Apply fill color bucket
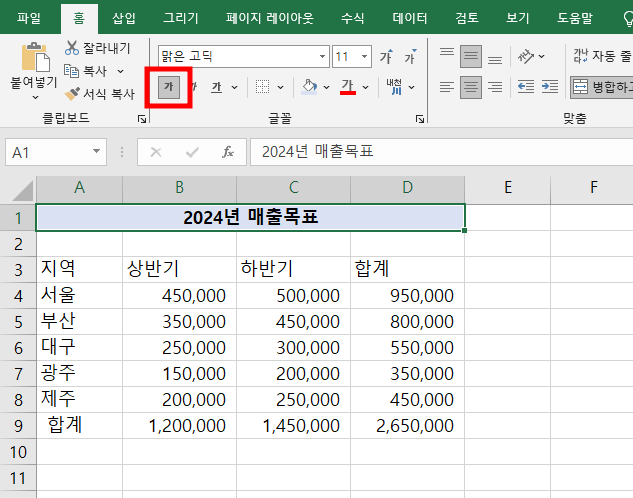 click(x=310, y=87)
